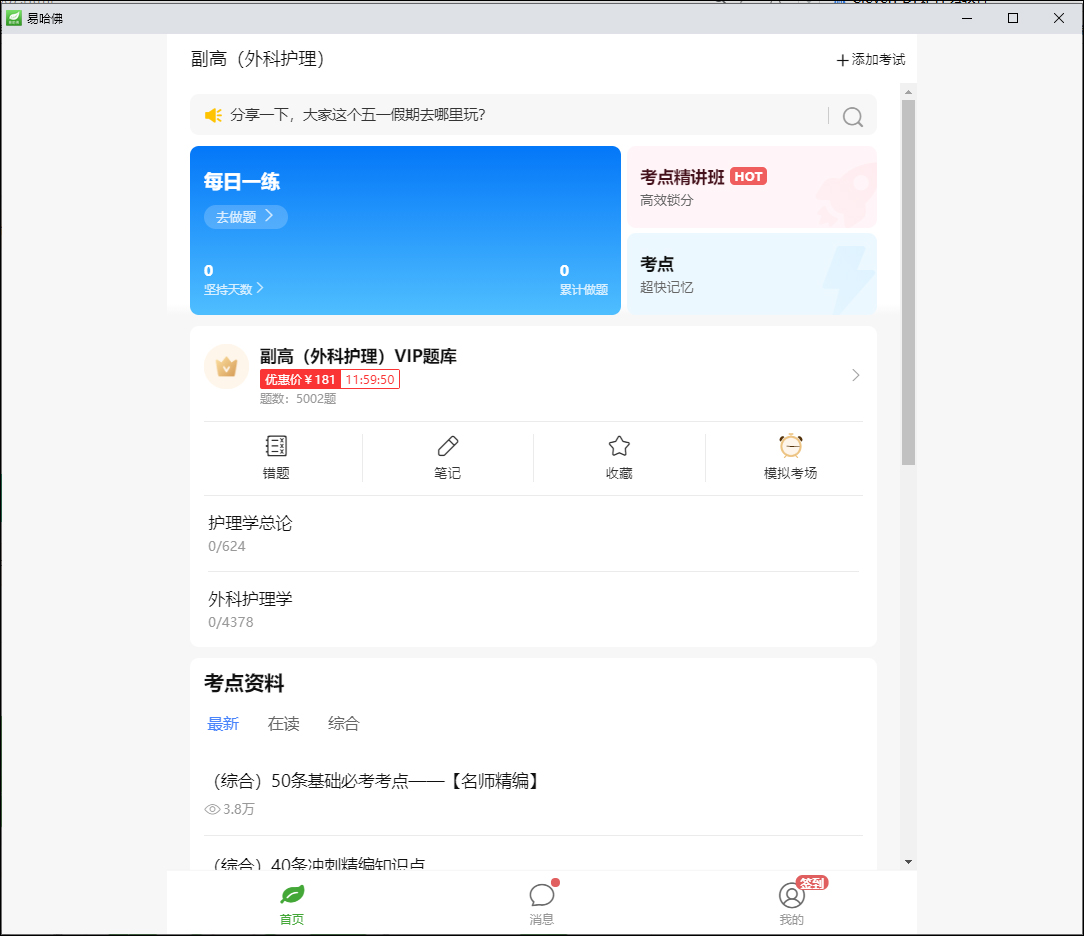Click the VIP crown icon
The height and width of the screenshot is (936, 1084).
(227, 366)
